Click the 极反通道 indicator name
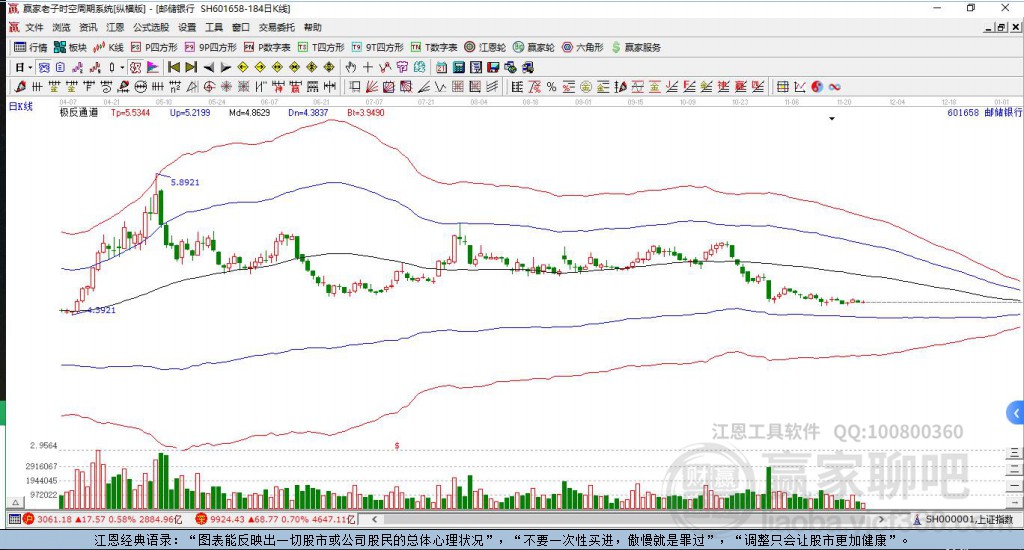The width and height of the screenshot is (1024, 550). 79,112
